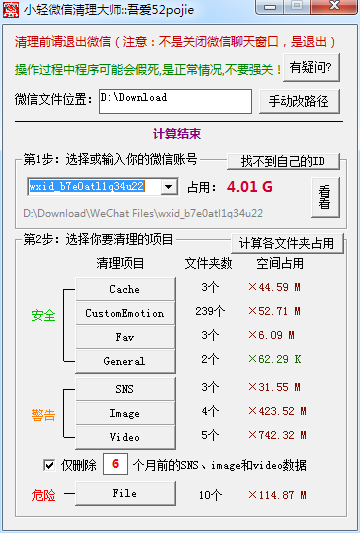
Task: Toggle the 仅删除 months-old checkbox
Action: 49,465
